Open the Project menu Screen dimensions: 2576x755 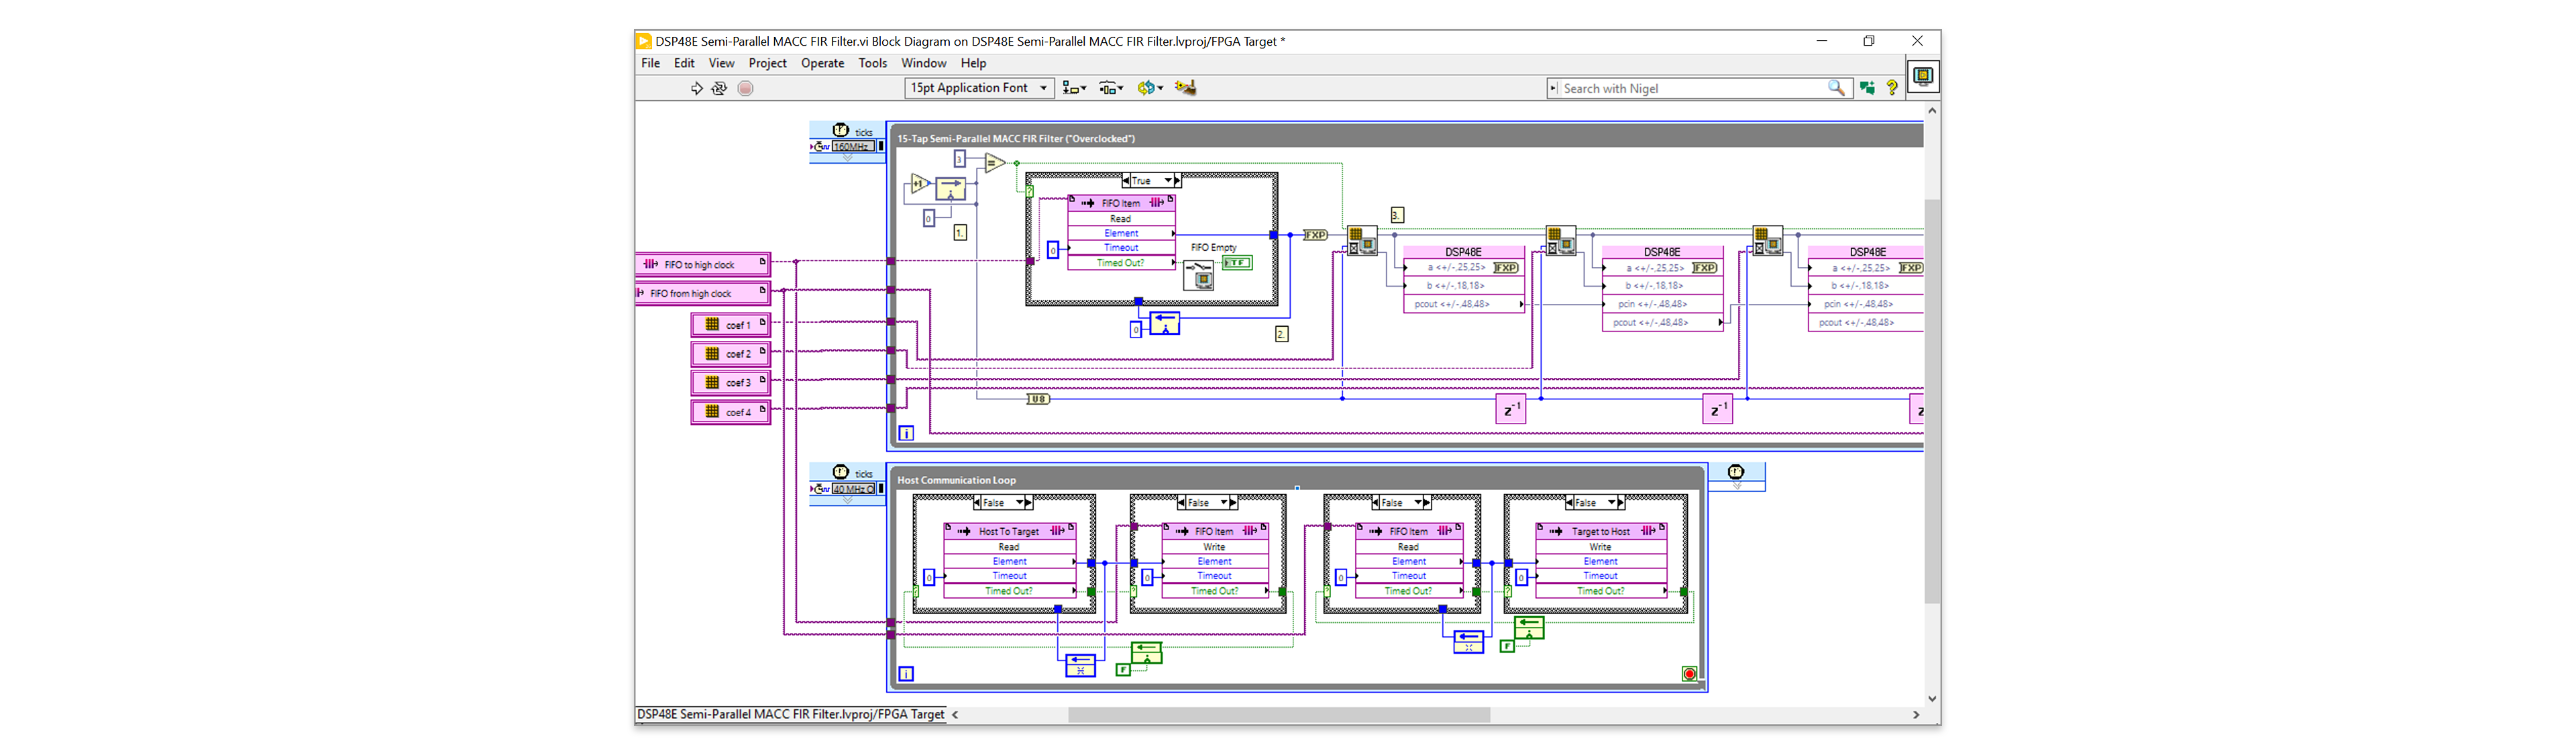click(767, 63)
